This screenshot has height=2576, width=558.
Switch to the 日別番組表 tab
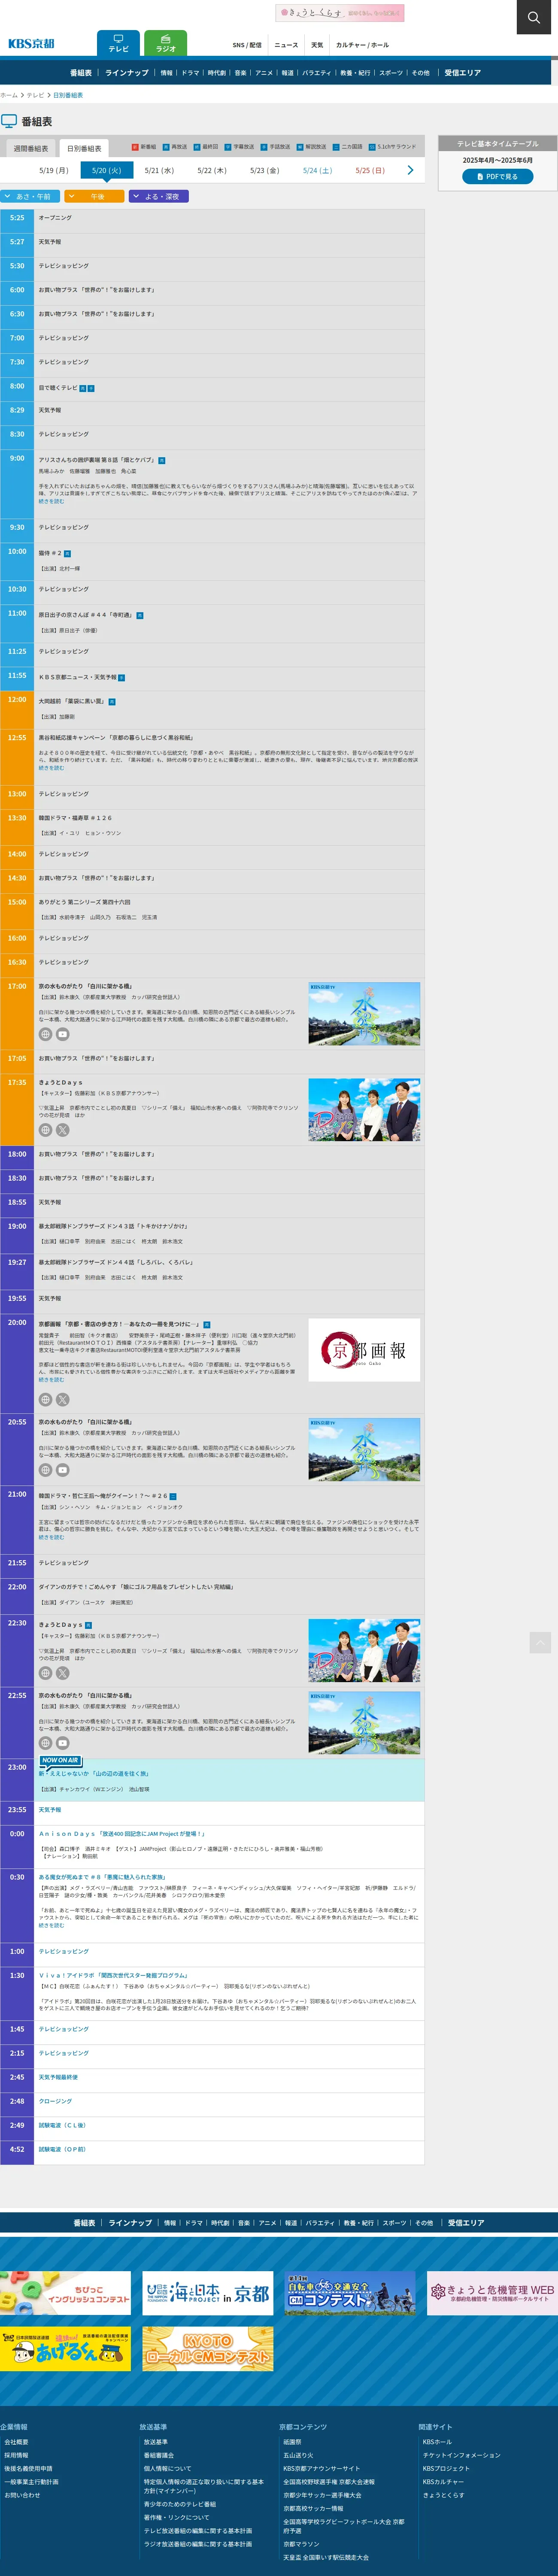(x=84, y=148)
